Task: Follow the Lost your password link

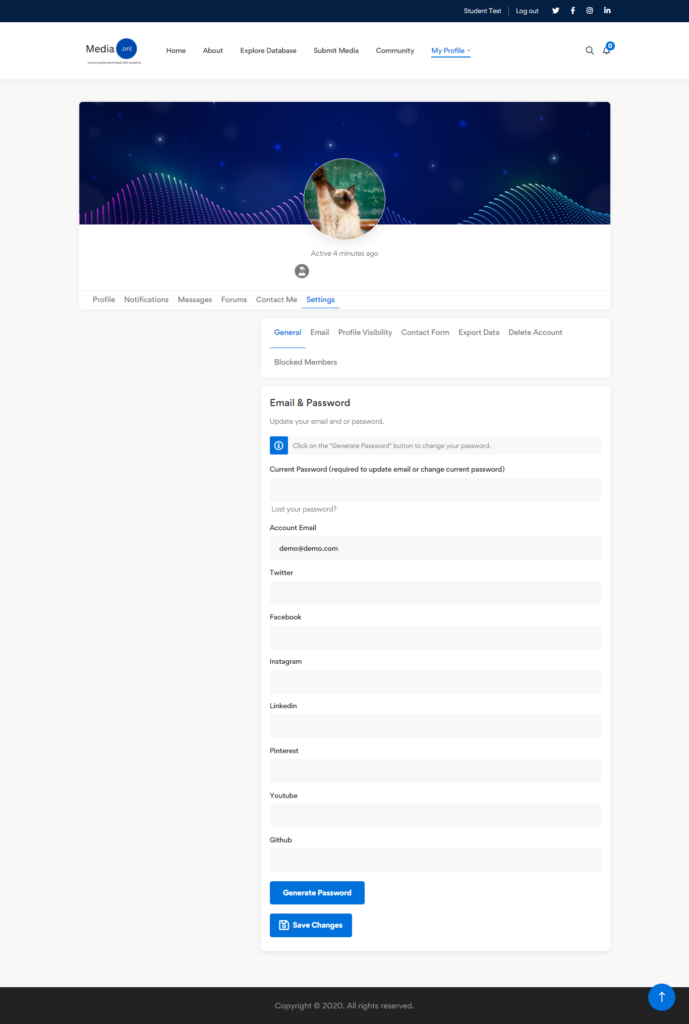Action: click(x=304, y=509)
